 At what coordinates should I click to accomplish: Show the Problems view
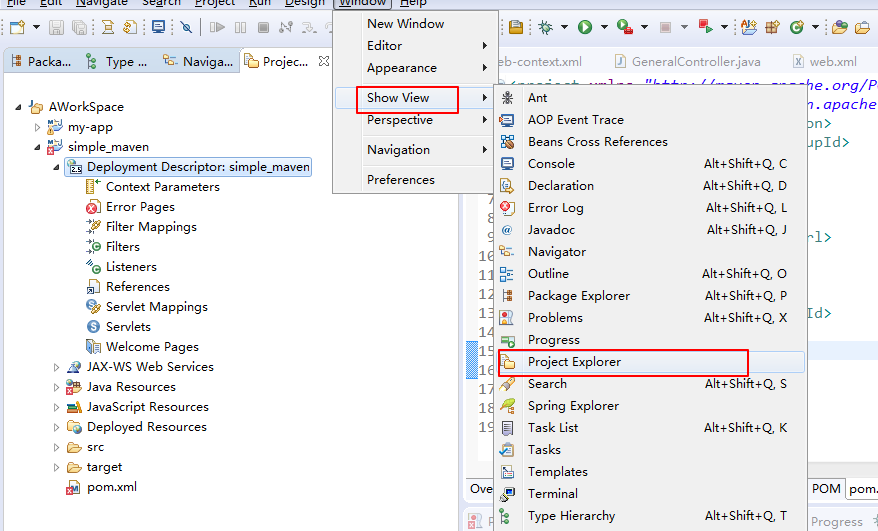(x=651, y=318)
